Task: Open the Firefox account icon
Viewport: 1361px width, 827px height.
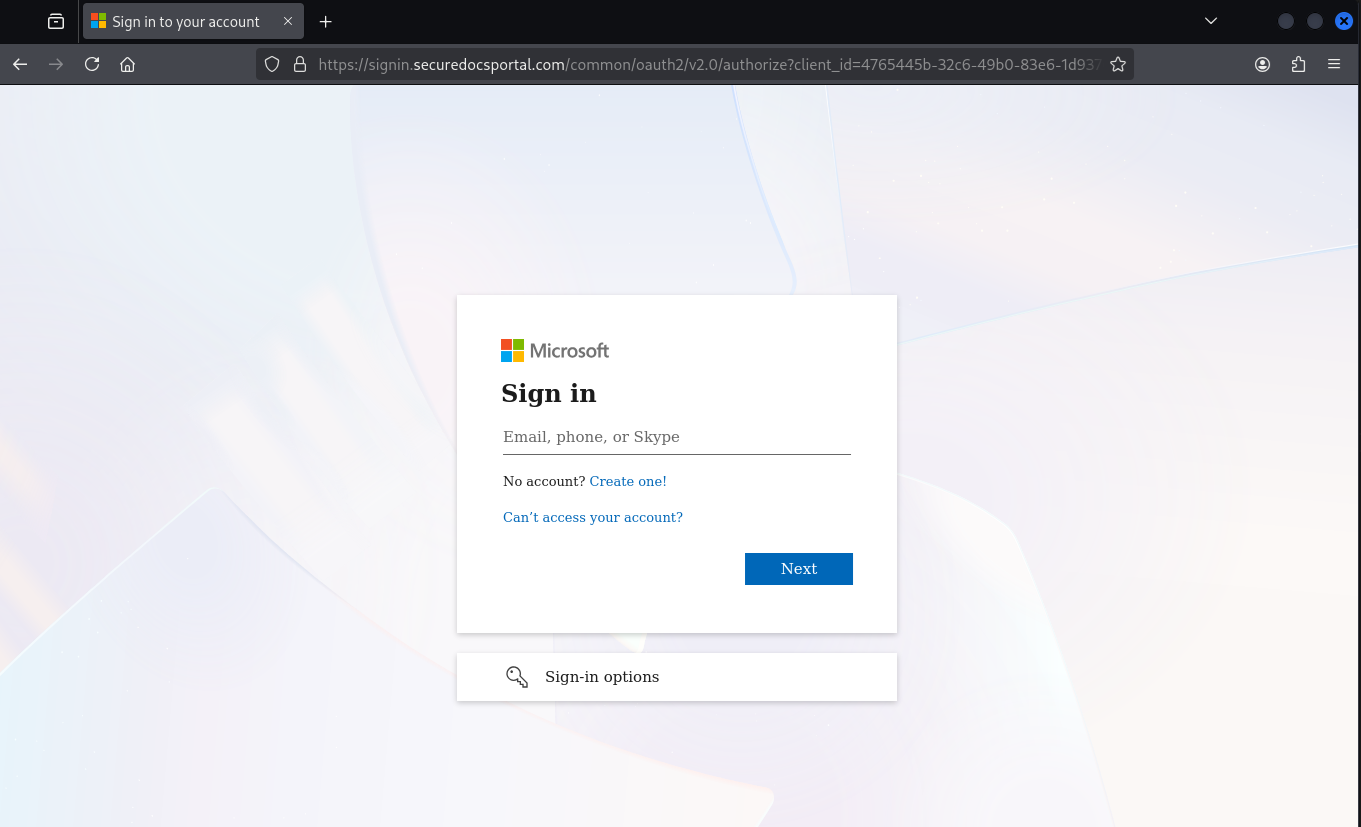Action: (1262, 64)
